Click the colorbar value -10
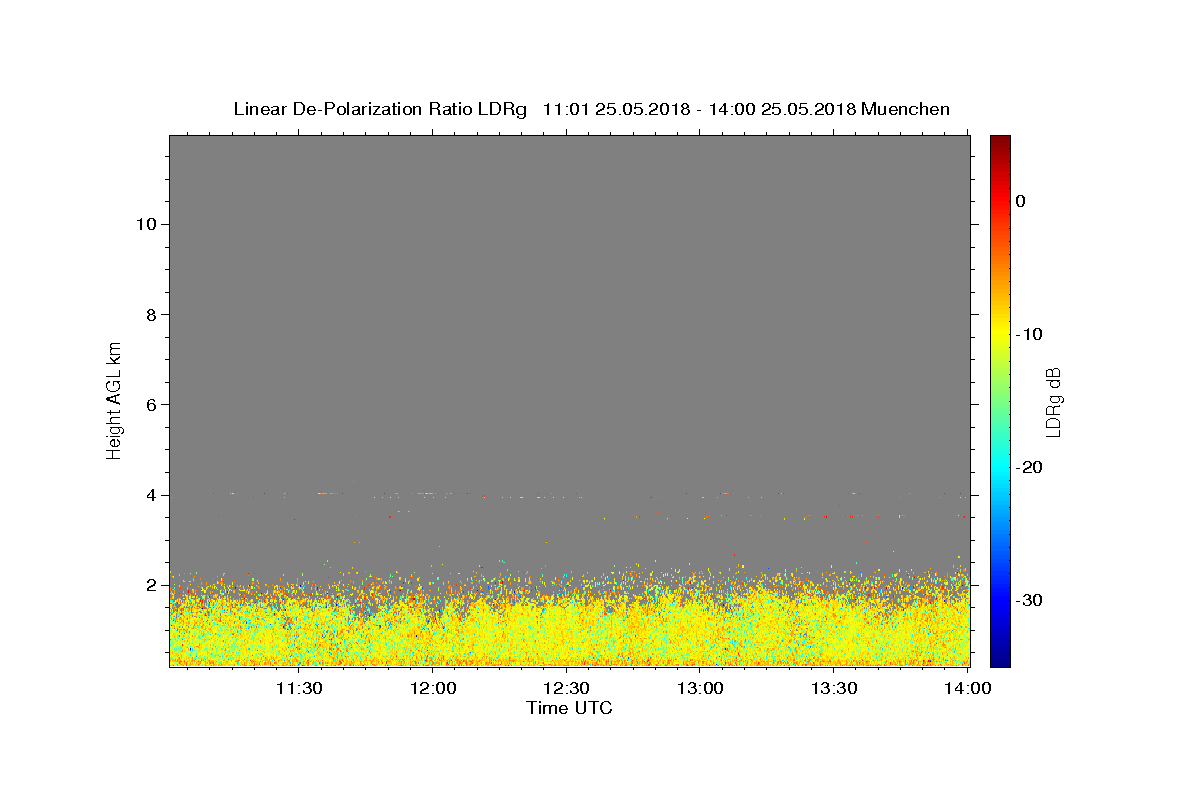1200x800 pixels. [x=1030, y=334]
